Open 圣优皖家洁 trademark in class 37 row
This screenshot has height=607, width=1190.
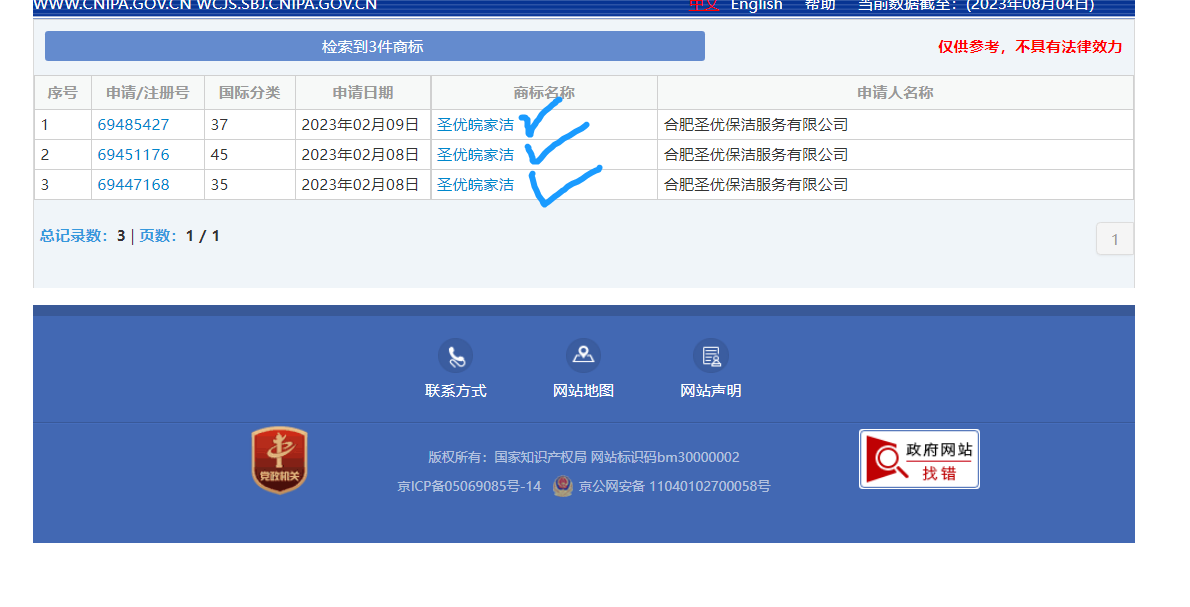[475, 124]
